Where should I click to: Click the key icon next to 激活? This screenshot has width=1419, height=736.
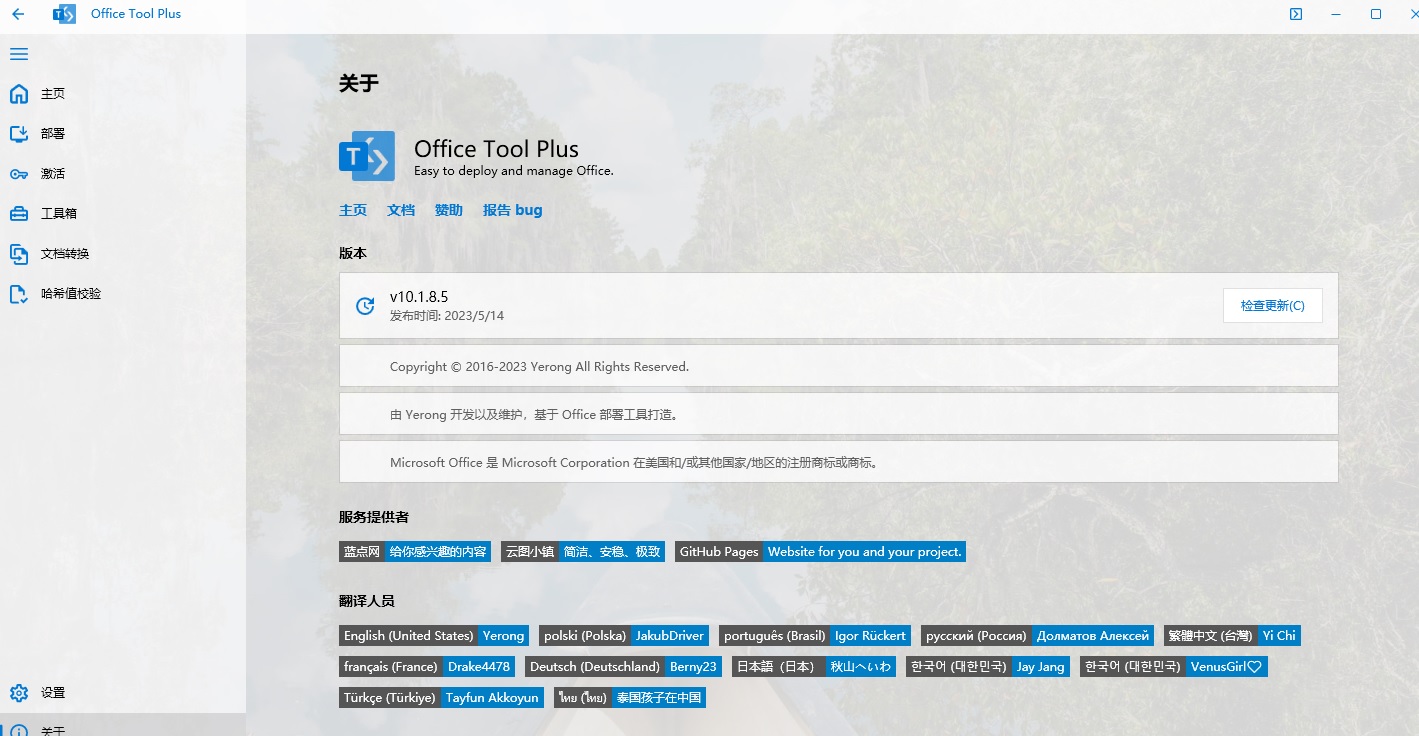point(19,174)
